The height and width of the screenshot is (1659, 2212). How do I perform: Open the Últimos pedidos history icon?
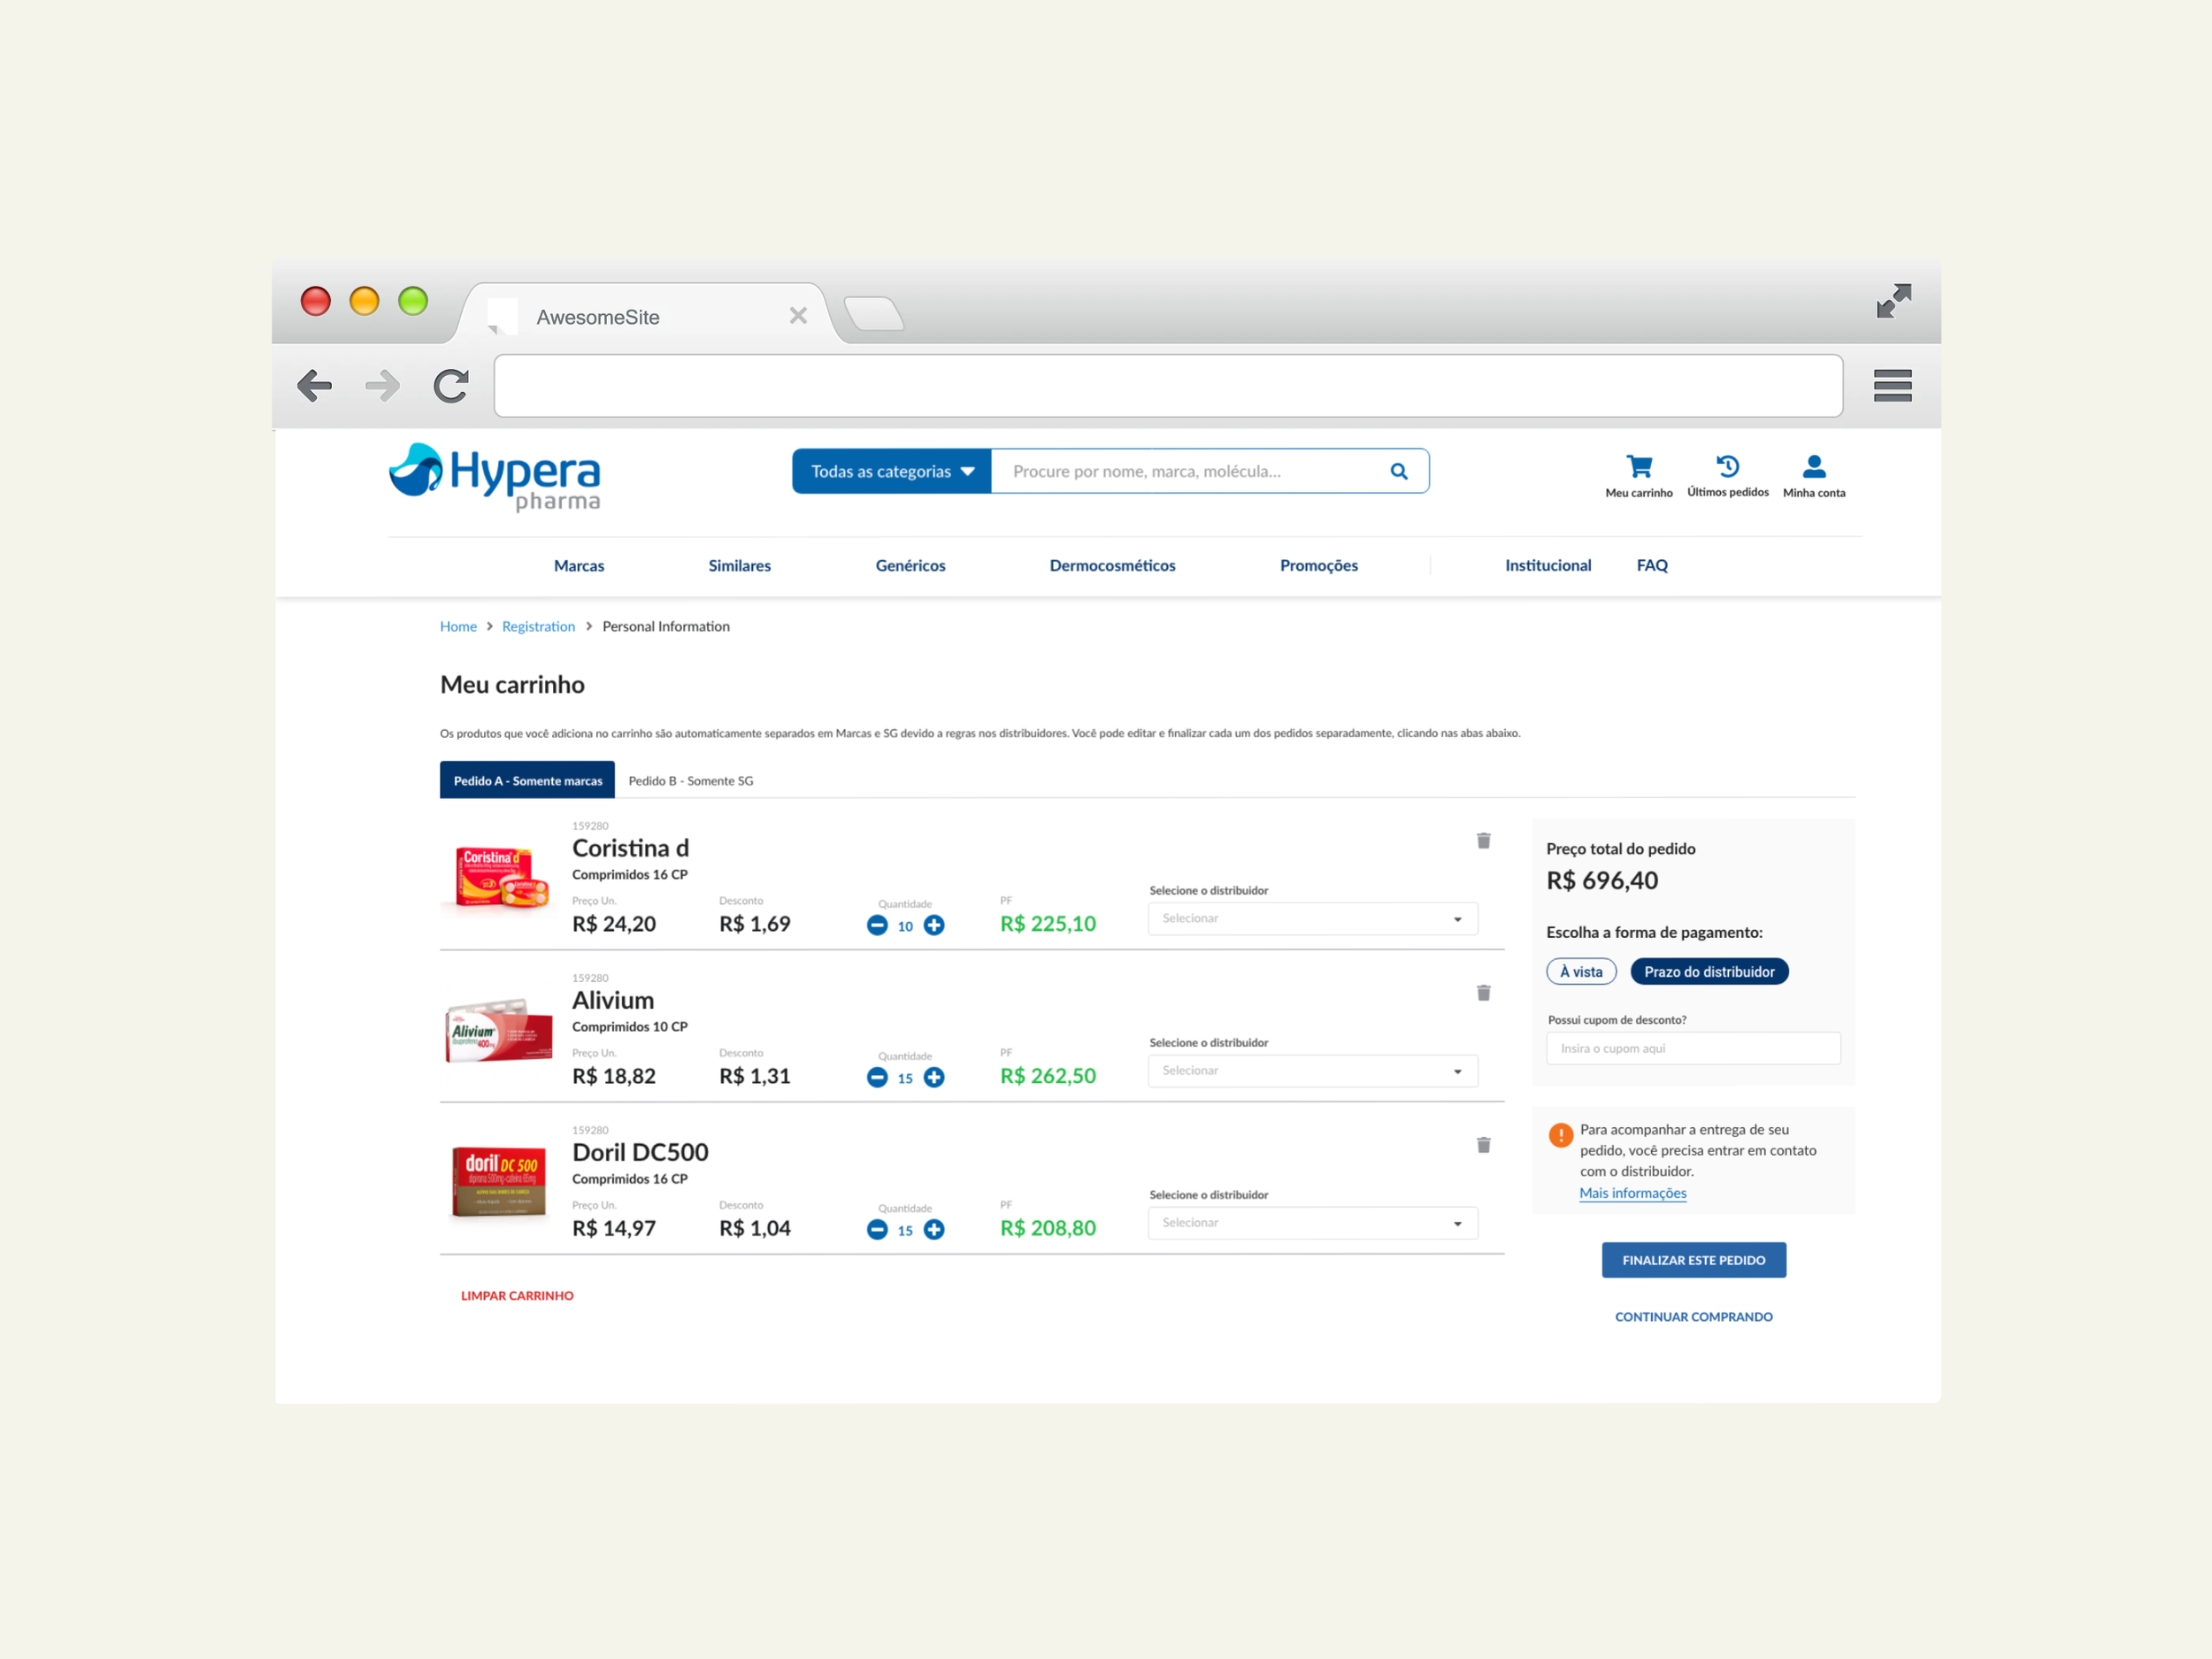pos(1727,467)
